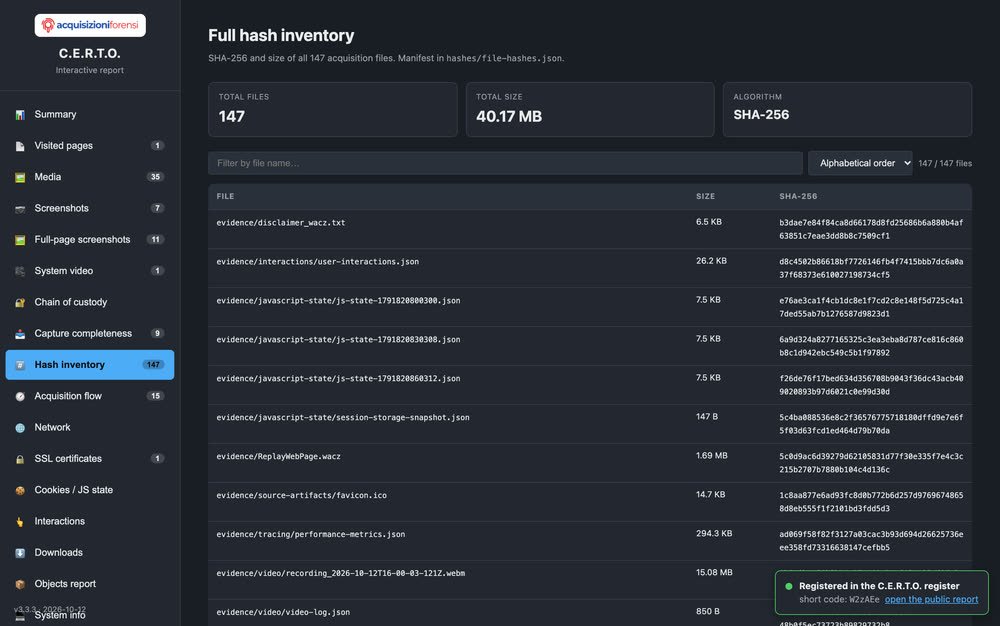Click the Objects report box icon
The height and width of the screenshot is (626, 1000).
(20, 583)
